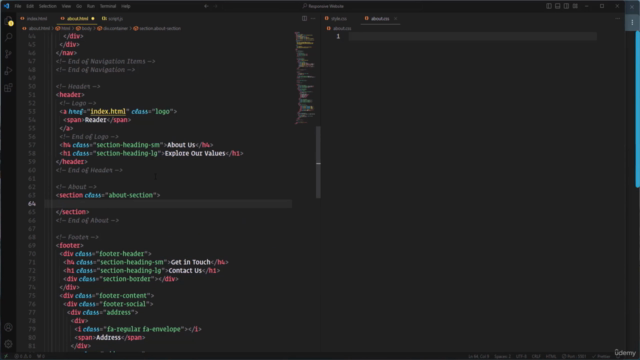The width and height of the screenshot is (640, 360).
Task: Click the remote window status bar icon
Action: point(6,356)
